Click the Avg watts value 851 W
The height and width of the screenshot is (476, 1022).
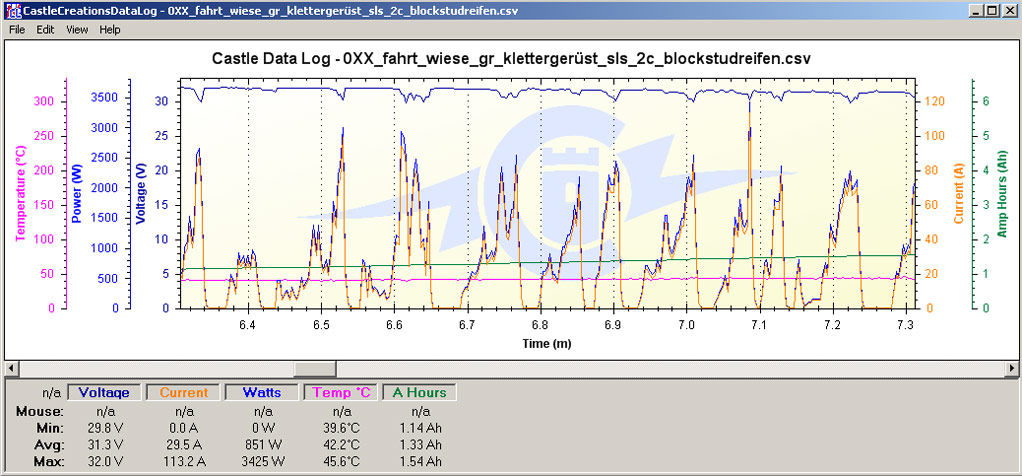(263, 445)
